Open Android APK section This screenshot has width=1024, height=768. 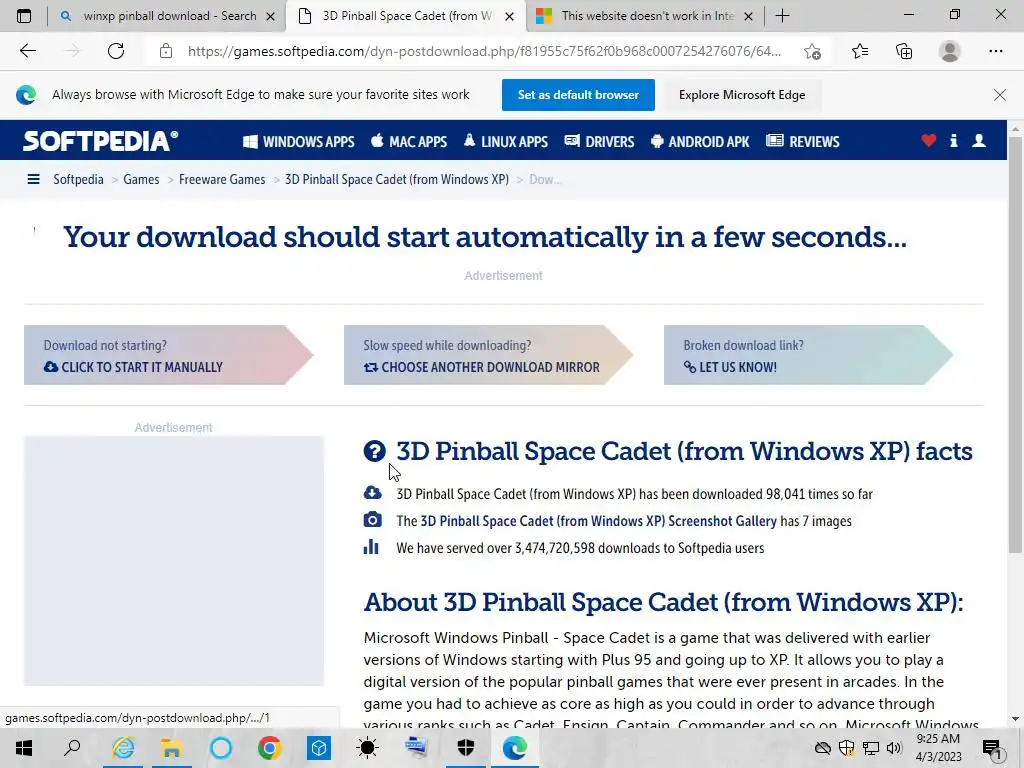point(700,142)
